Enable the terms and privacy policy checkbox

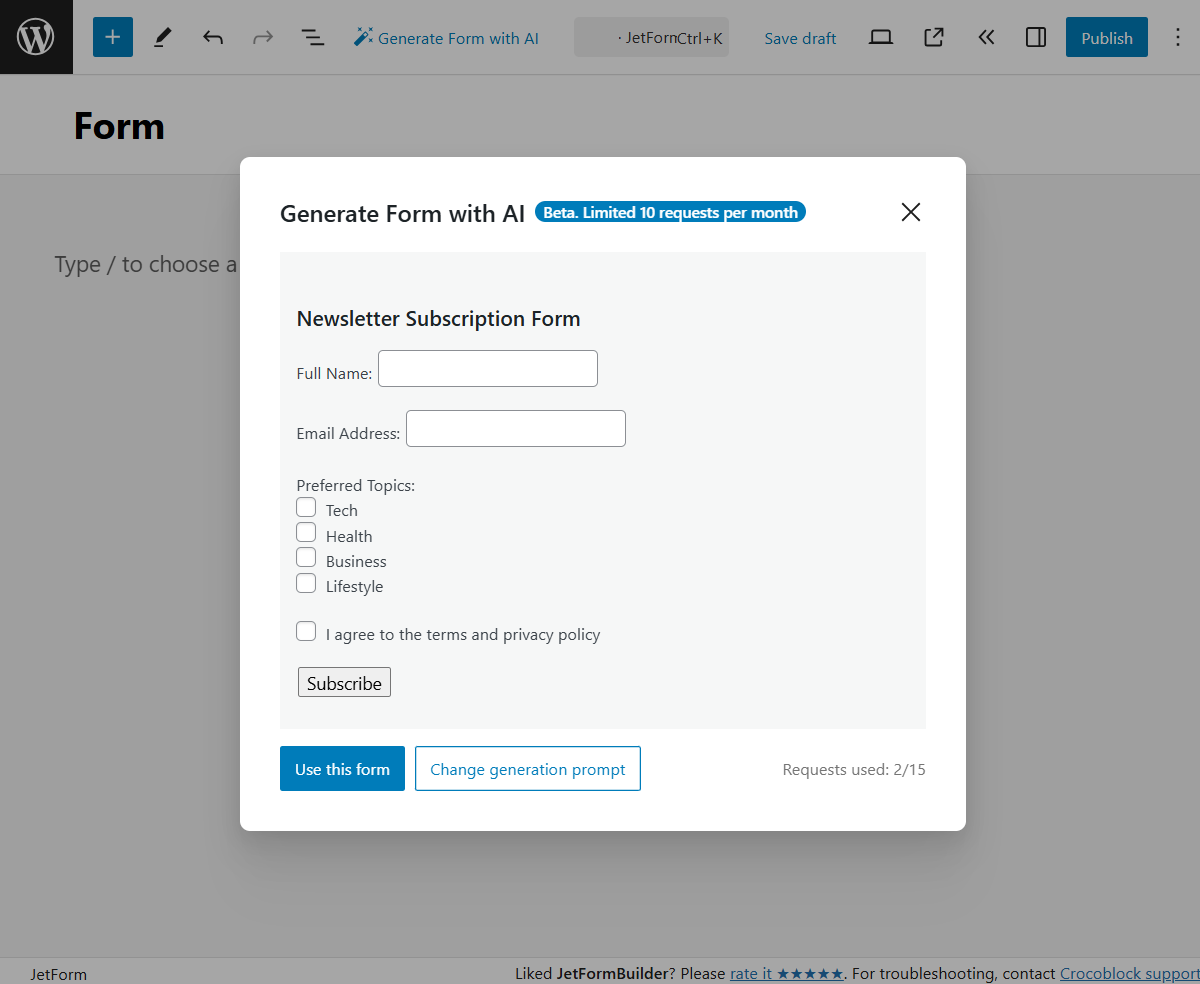point(306,631)
